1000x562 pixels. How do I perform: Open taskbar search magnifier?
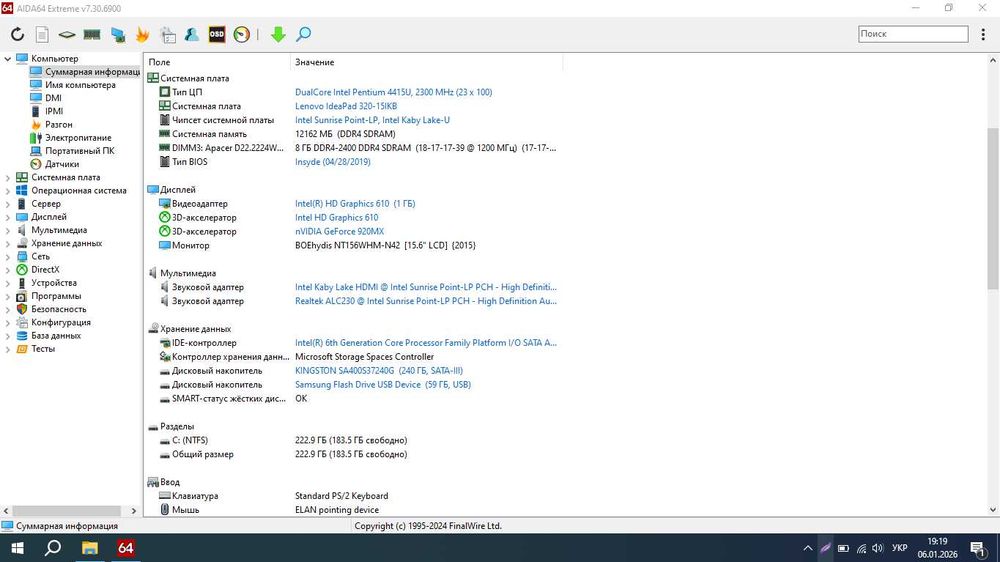(x=54, y=548)
